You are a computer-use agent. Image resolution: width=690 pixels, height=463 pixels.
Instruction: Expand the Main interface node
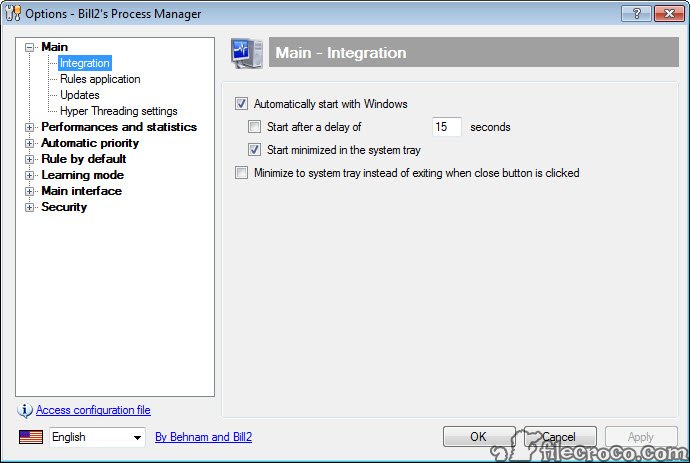click(x=29, y=191)
